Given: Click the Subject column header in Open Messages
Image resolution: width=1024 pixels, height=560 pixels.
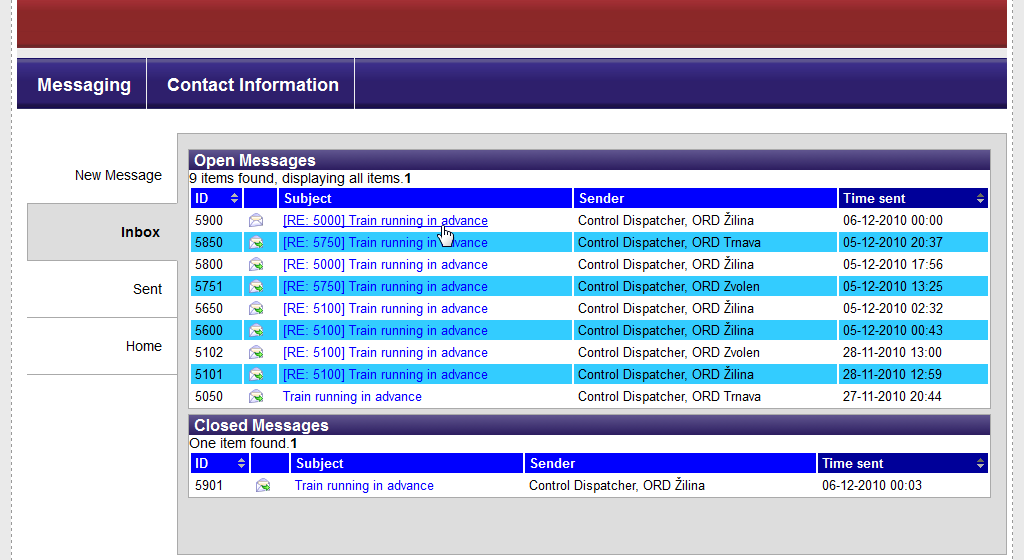Looking at the screenshot, I should (308, 199).
